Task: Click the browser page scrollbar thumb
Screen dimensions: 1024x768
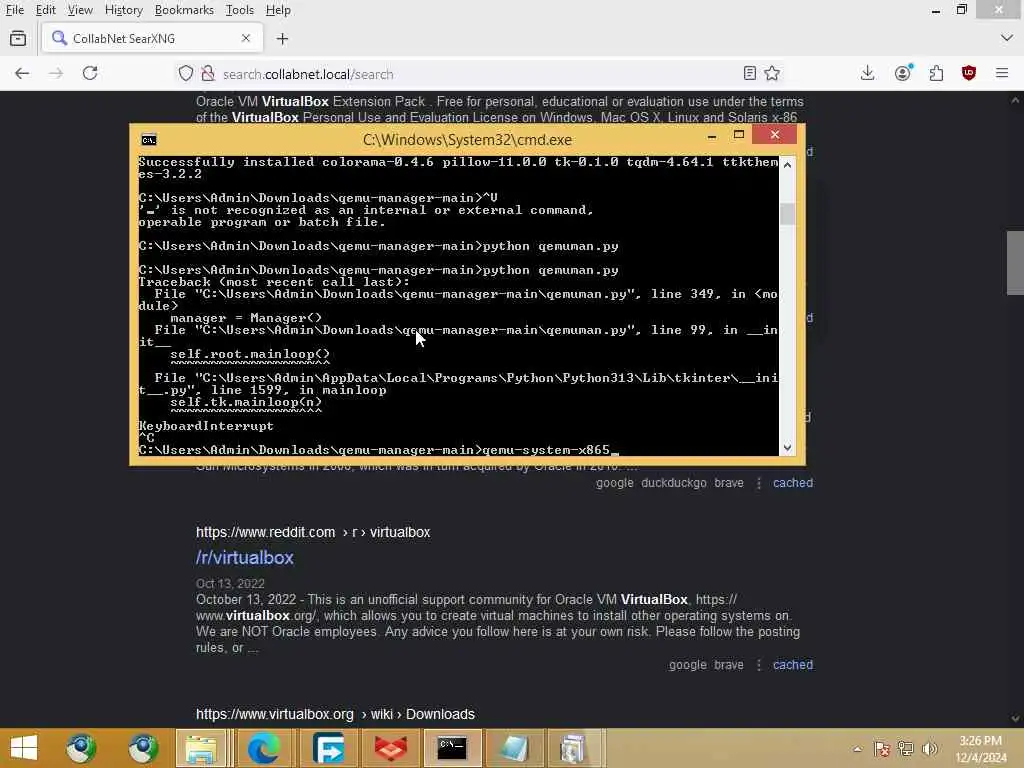Action: (1015, 263)
